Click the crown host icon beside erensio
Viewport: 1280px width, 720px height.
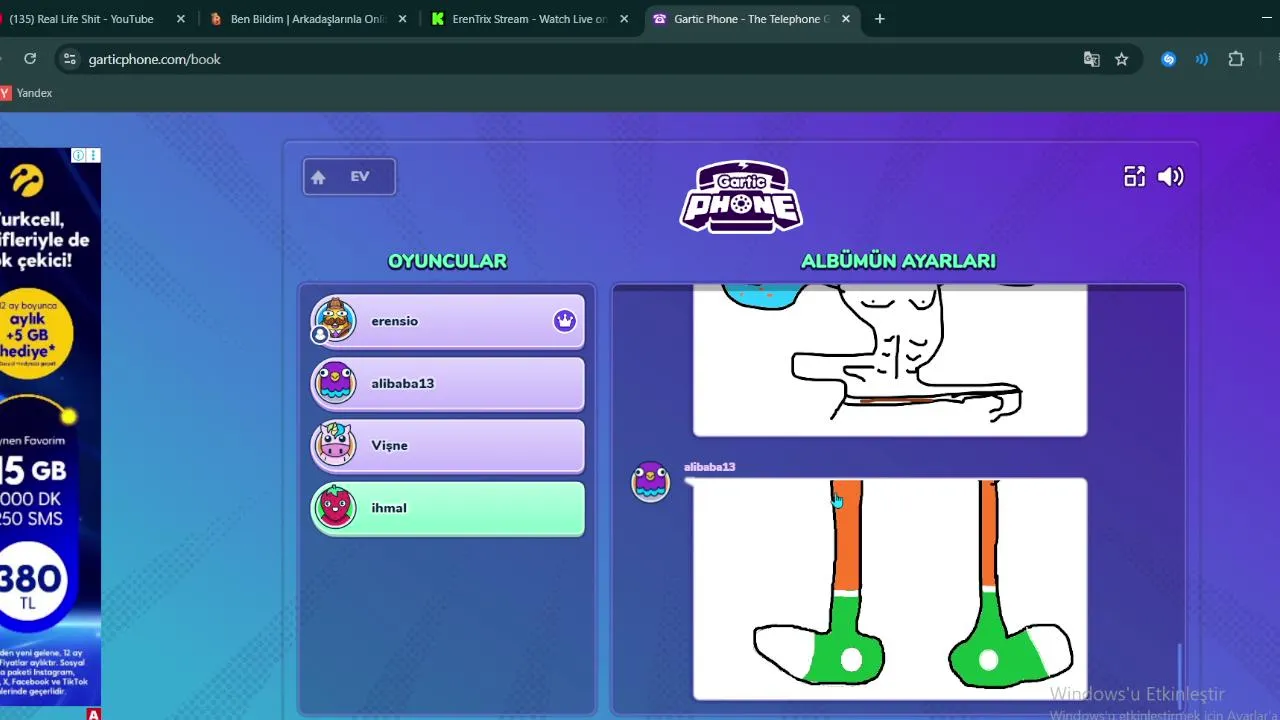(565, 321)
